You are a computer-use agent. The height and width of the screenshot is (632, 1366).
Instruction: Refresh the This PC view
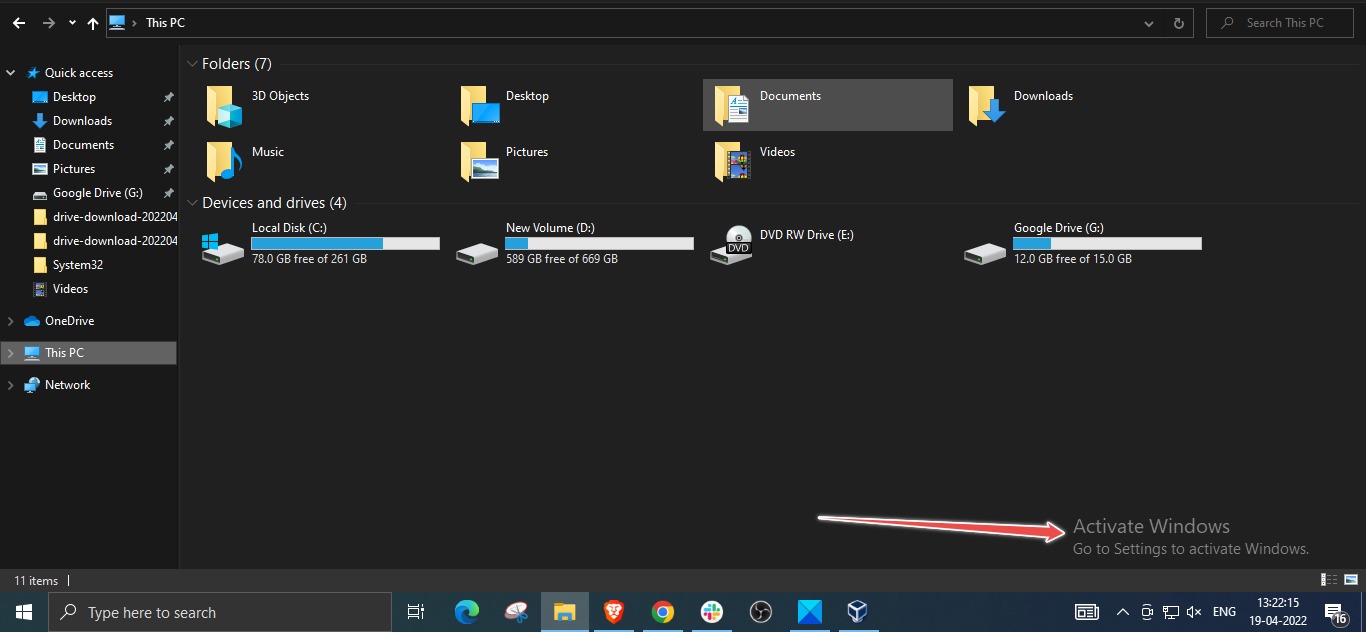click(x=1179, y=23)
